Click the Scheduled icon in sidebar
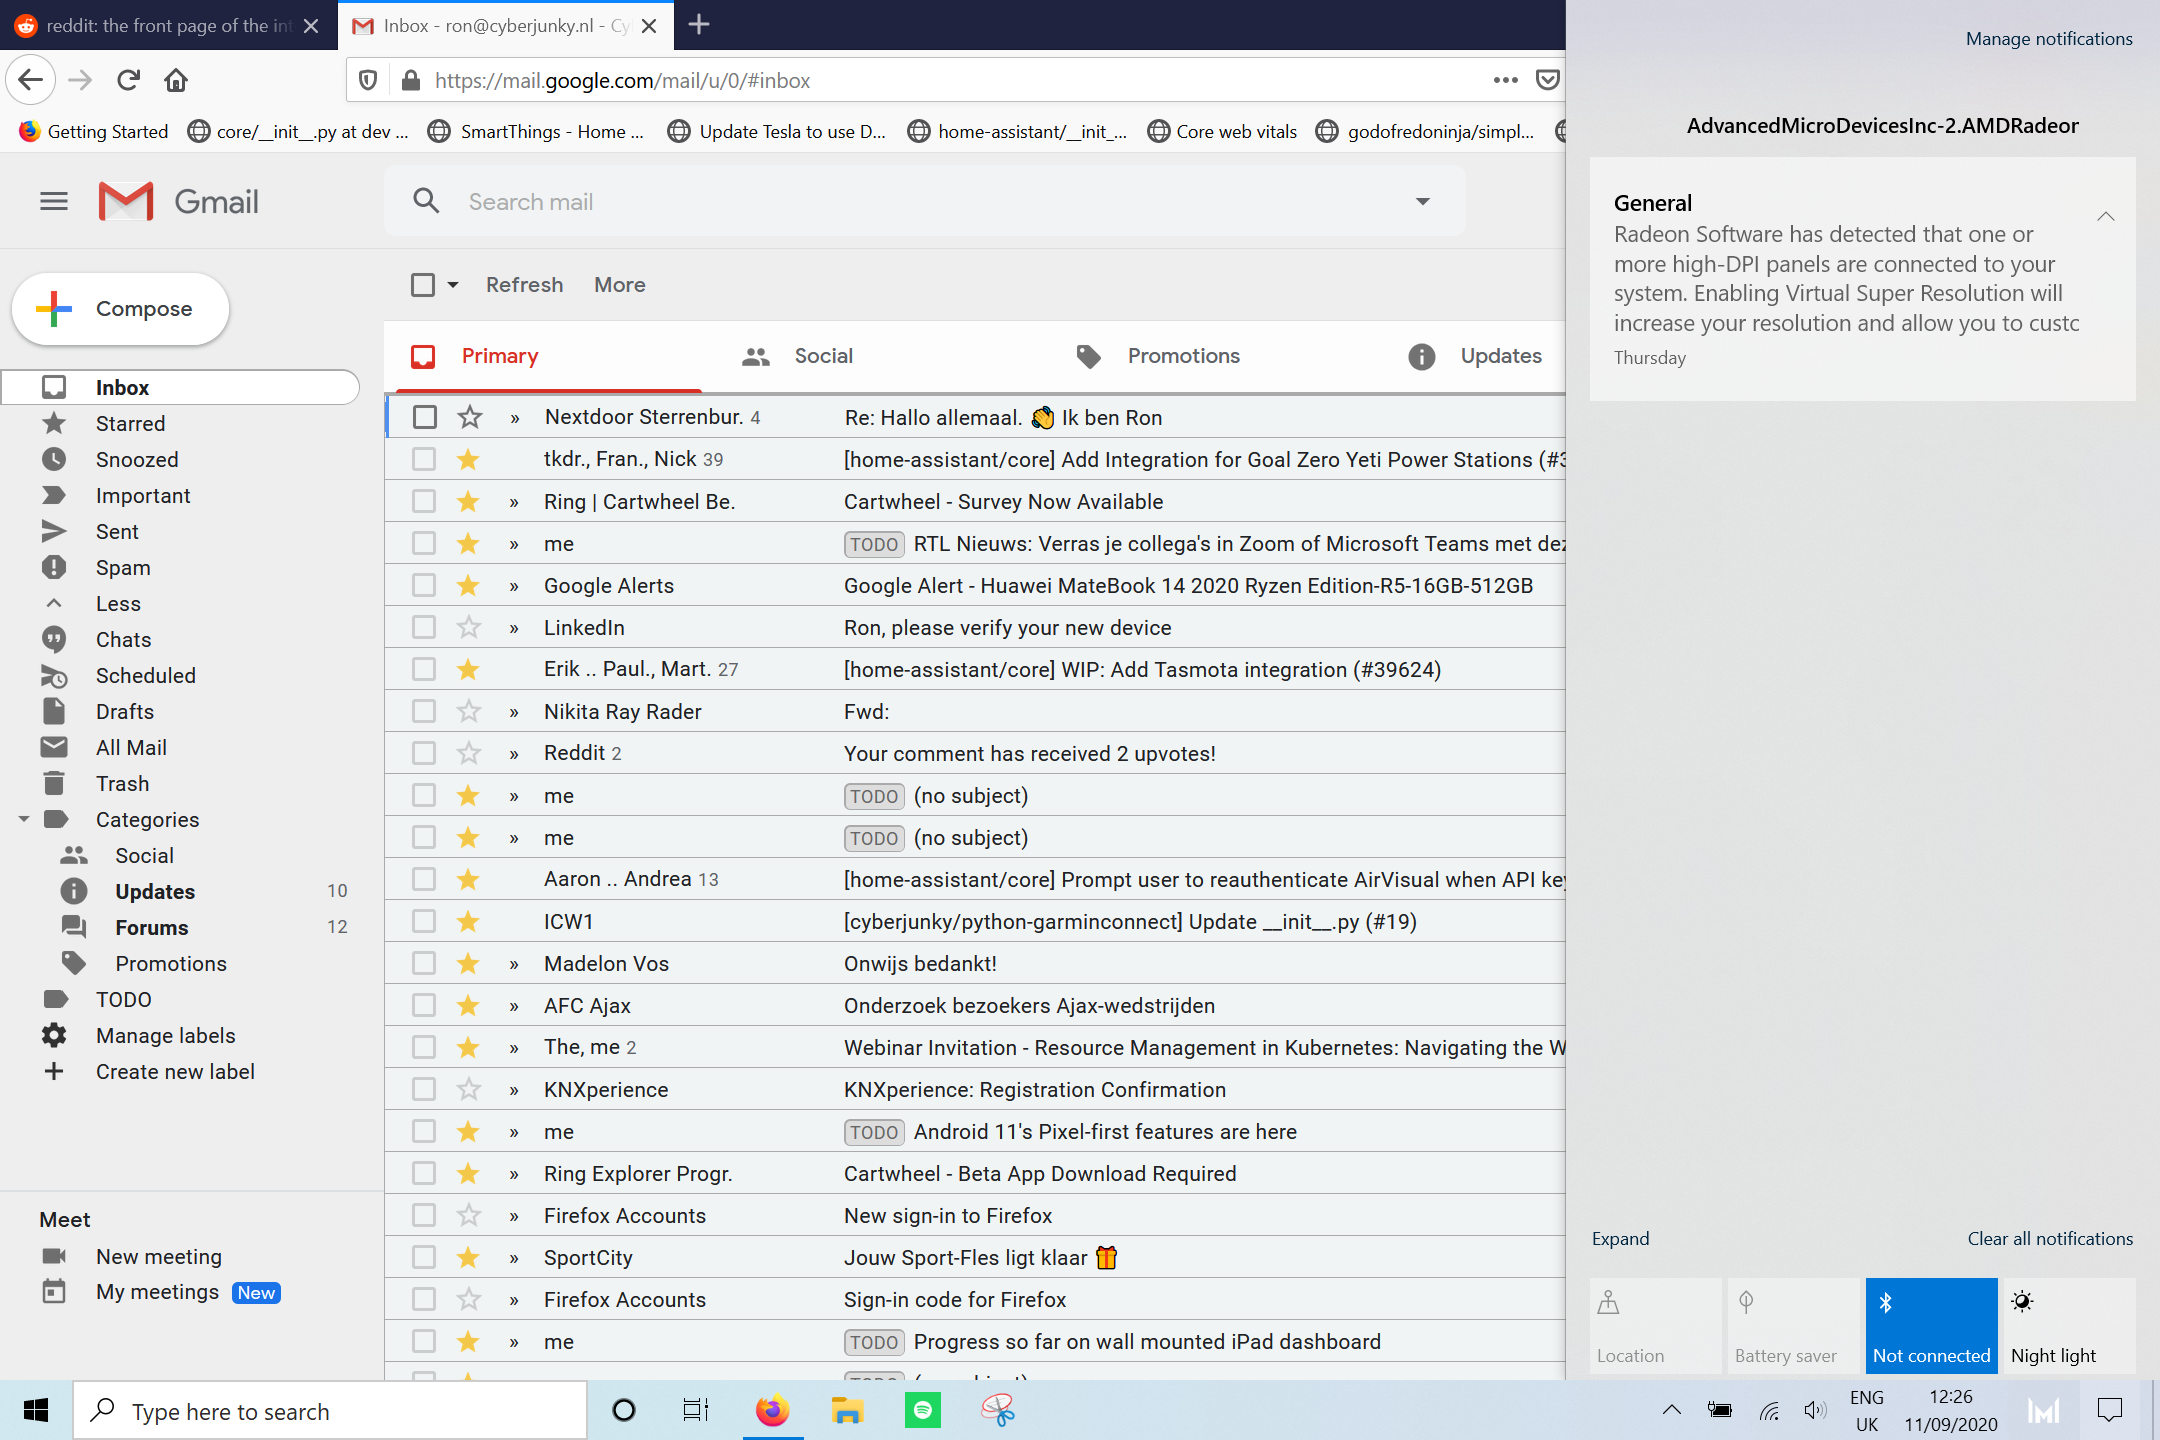 54,676
